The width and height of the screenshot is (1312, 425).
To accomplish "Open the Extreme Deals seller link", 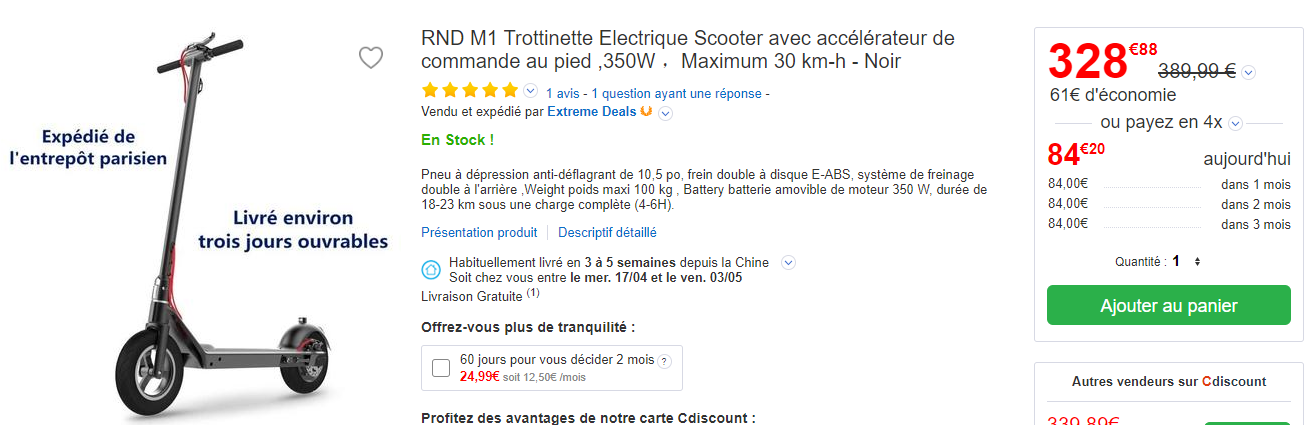I will pyautogui.click(x=591, y=111).
